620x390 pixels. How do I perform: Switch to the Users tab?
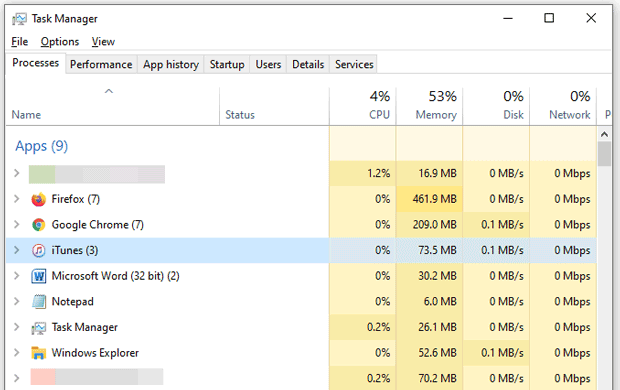click(x=268, y=64)
